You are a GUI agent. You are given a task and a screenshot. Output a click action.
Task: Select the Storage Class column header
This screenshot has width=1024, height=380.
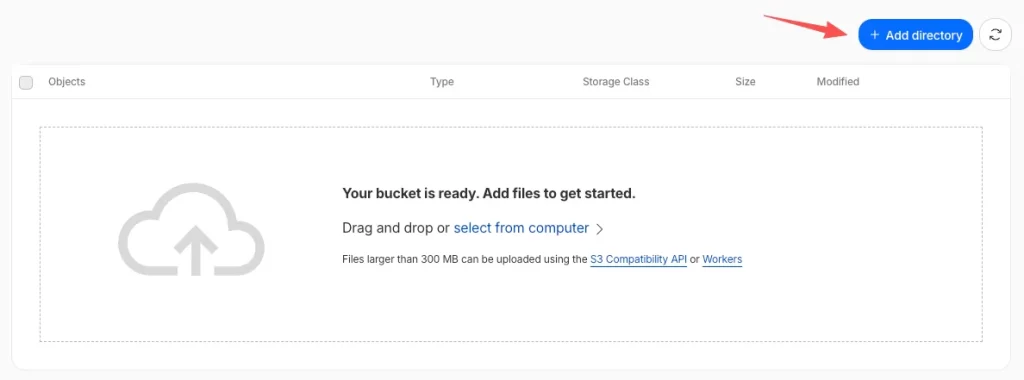(616, 82)
